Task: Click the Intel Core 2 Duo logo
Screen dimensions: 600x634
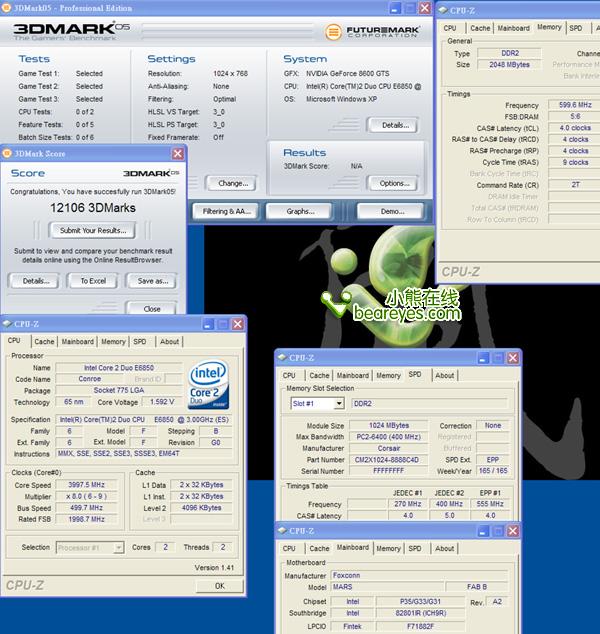Action: coord(209,384)
